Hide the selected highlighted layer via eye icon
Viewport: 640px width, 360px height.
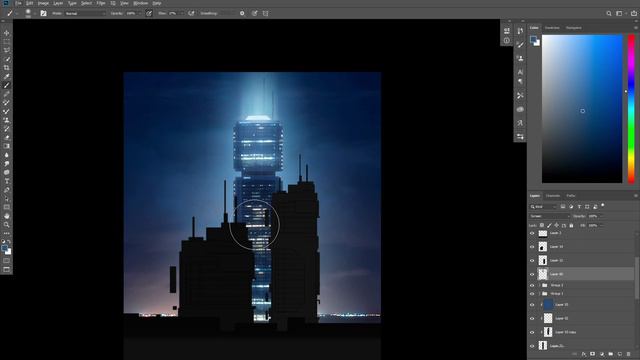532,274
